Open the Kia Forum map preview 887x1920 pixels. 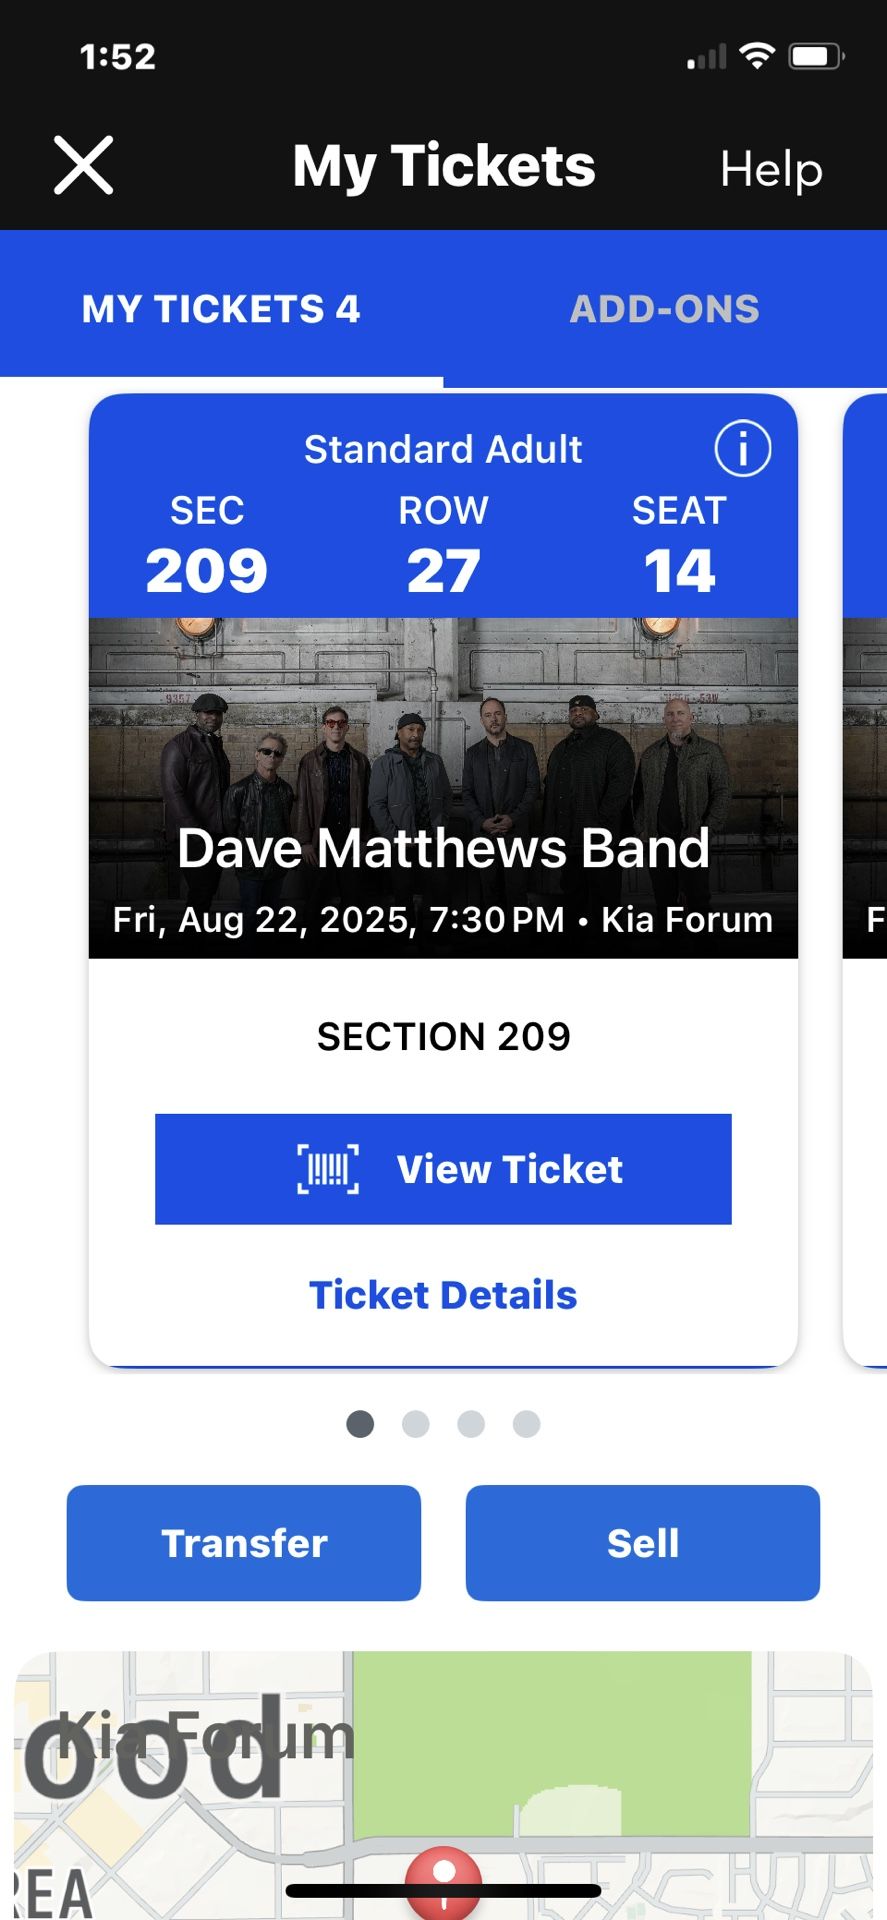click(x=560, y=1760)
